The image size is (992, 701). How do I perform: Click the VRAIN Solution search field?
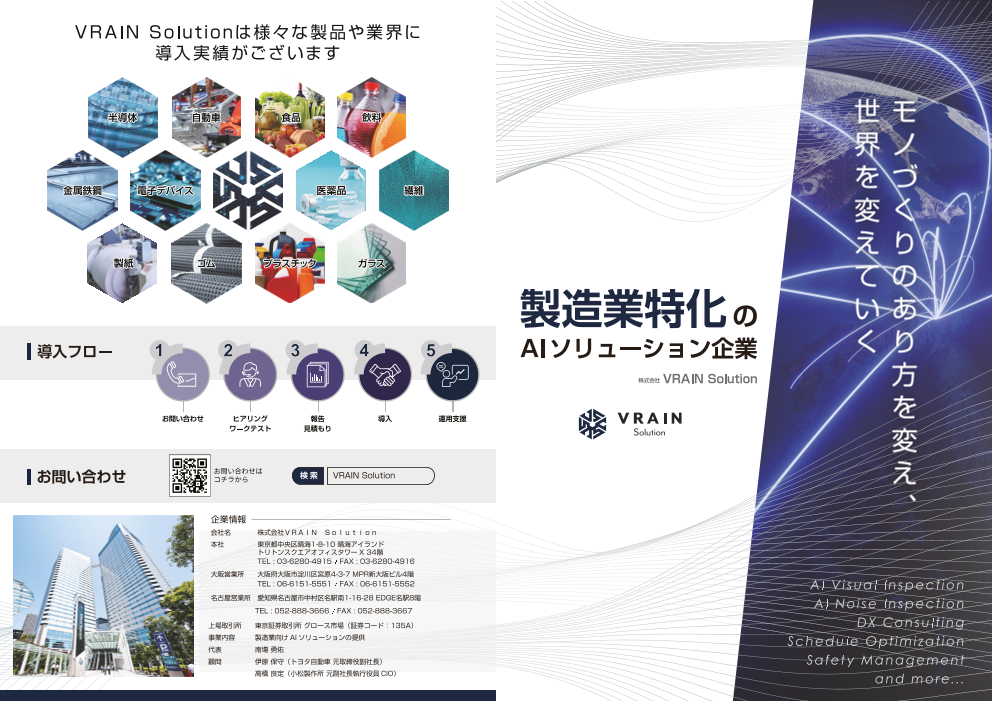pos(380,476)
